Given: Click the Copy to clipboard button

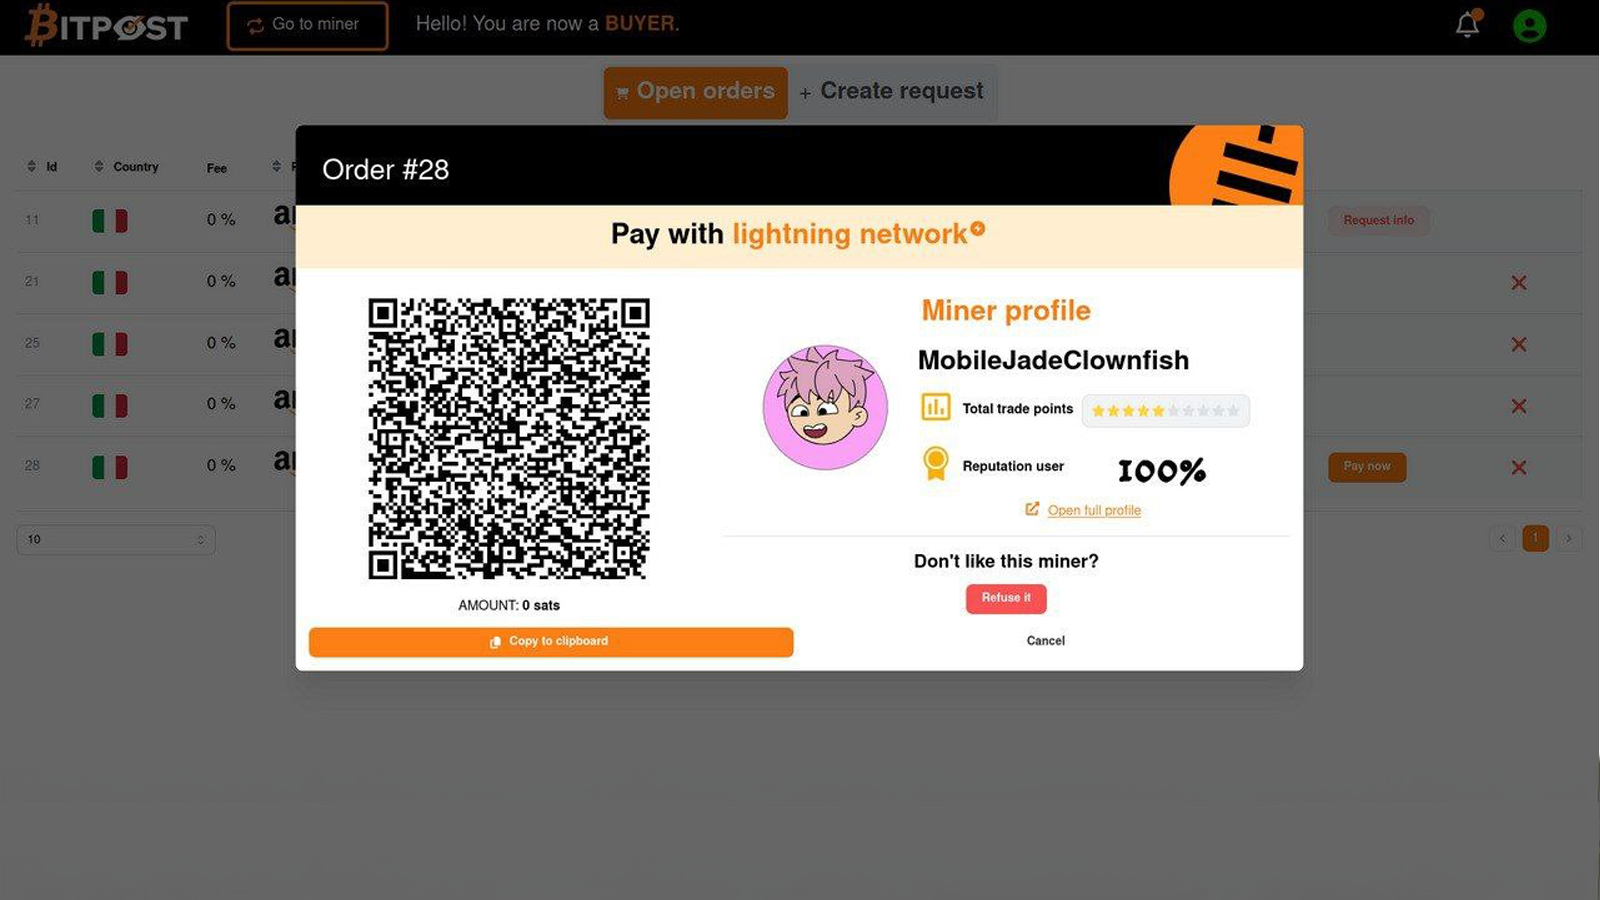Looking at the screenshot, I should 551,642.
